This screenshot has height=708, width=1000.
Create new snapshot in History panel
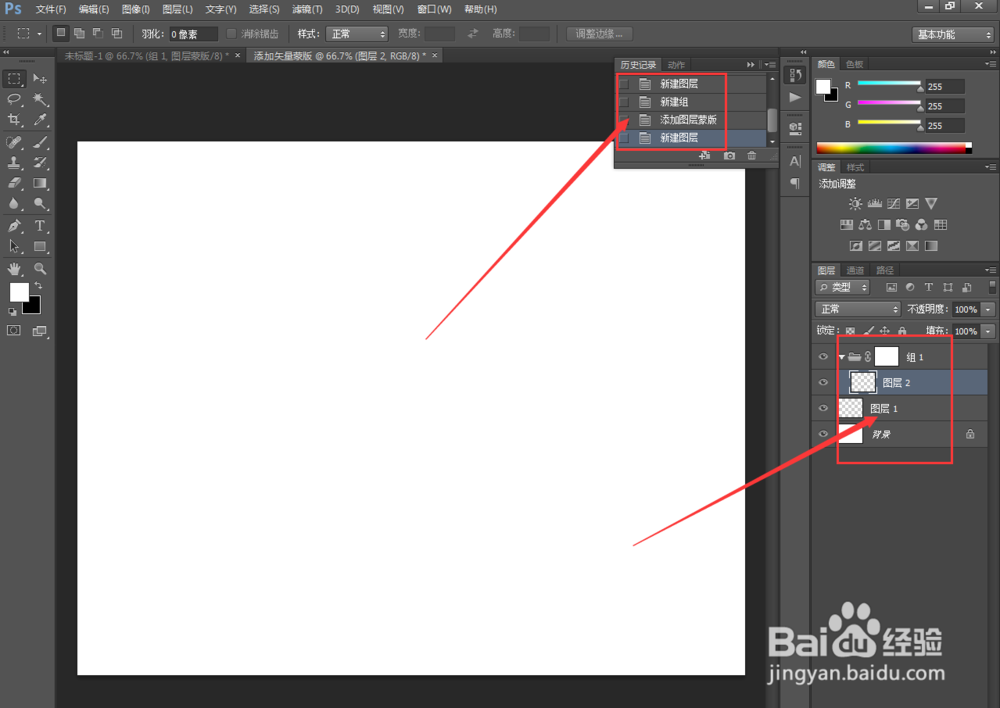pos(729,156)
